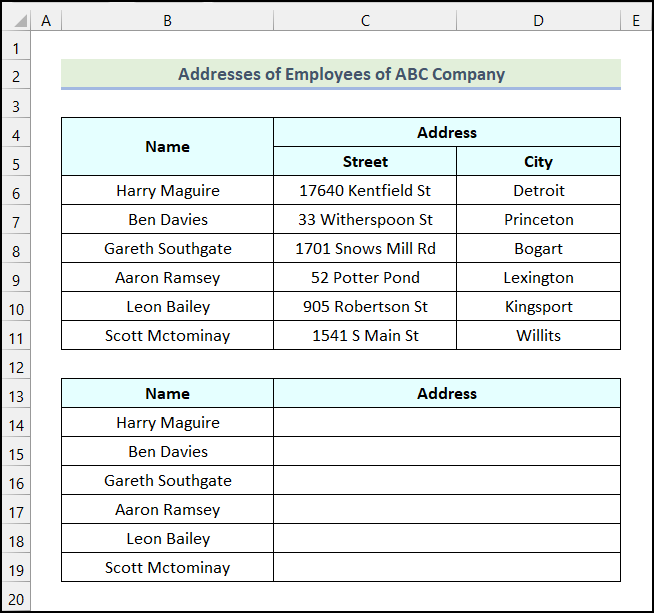Select the 'Street' header cell
This screenshot has height=613, width=654.
[x=365, y=161]
